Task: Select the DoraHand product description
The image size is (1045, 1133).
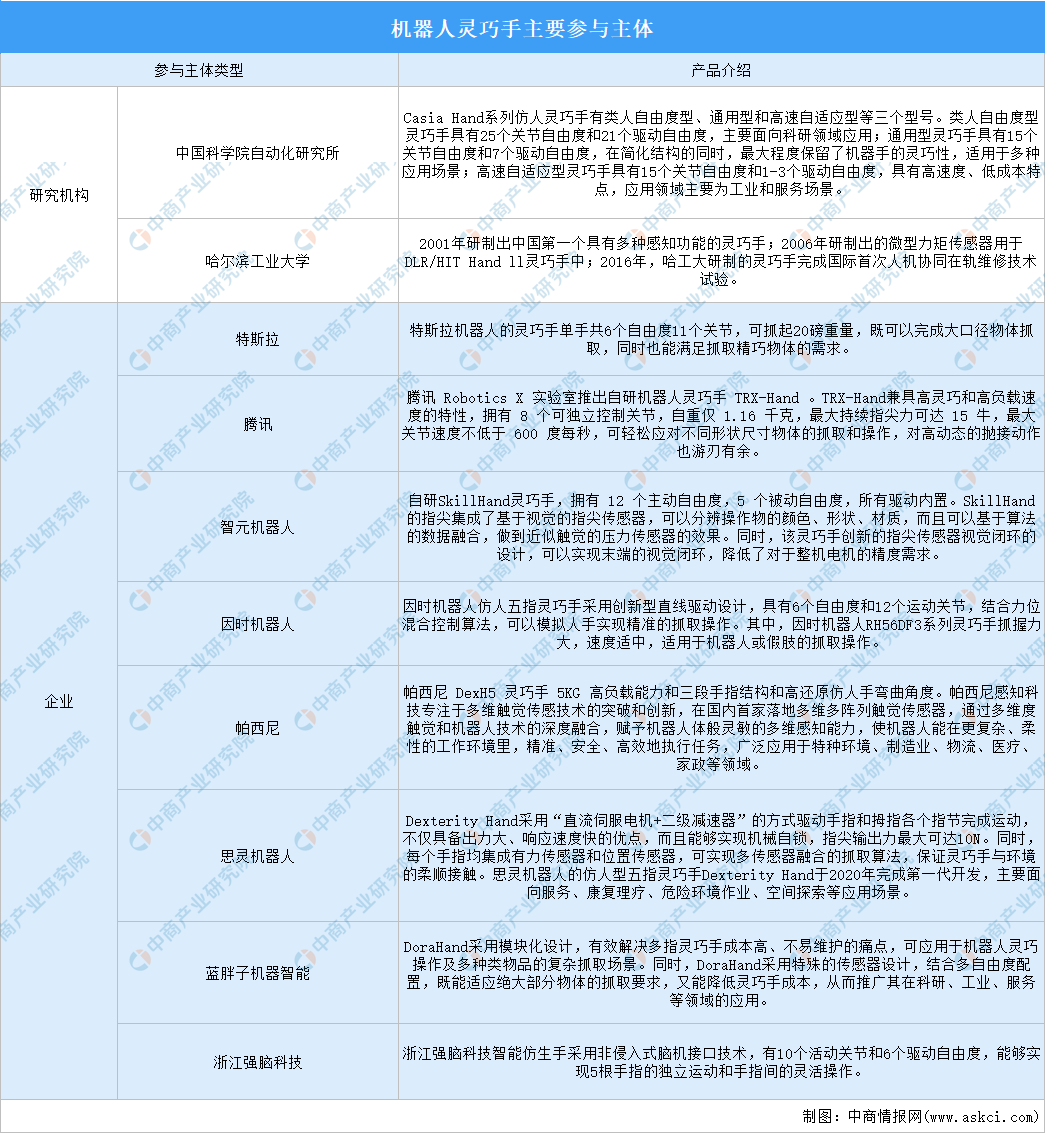Action: pos(721,973)
